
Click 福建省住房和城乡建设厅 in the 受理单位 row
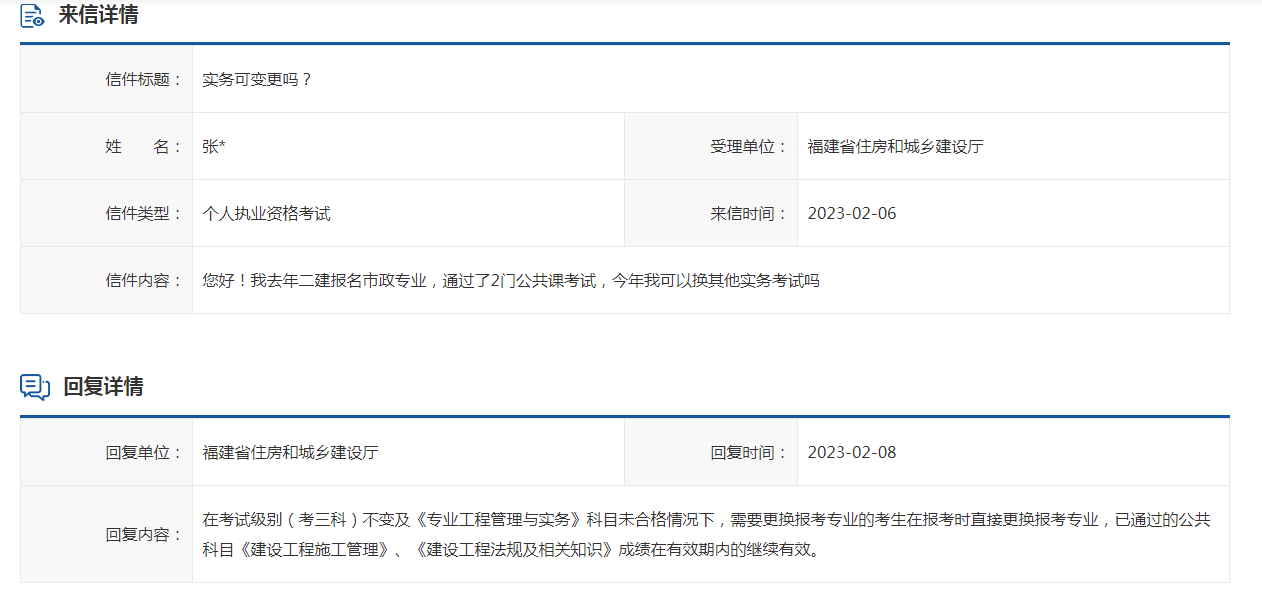pyautogui.click(x=896, y=147)
